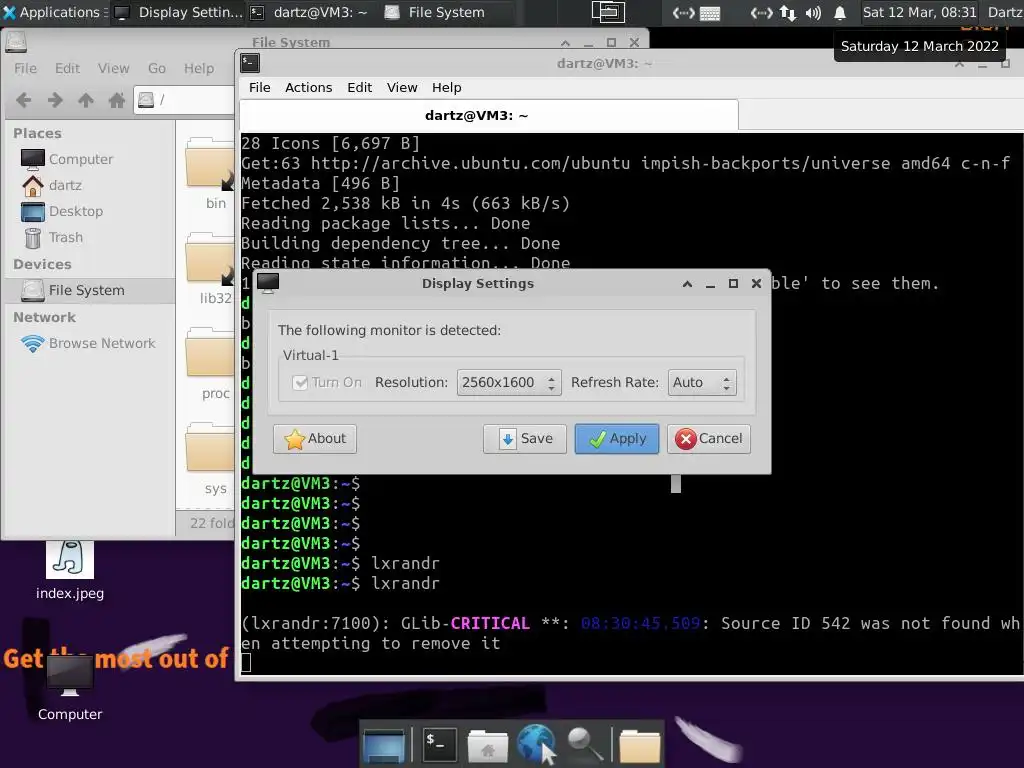This screenshot has width=1024, height=768.
Task: Switch to dartz@VM3 taskbar entry
Action: (310, 12)
